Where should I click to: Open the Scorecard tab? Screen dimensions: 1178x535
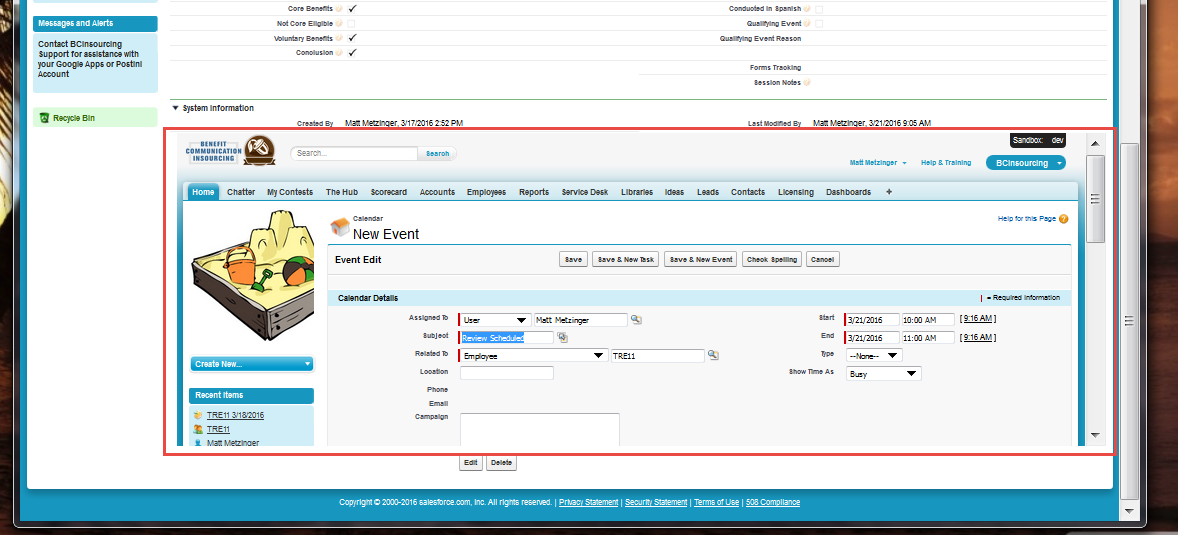388,192
